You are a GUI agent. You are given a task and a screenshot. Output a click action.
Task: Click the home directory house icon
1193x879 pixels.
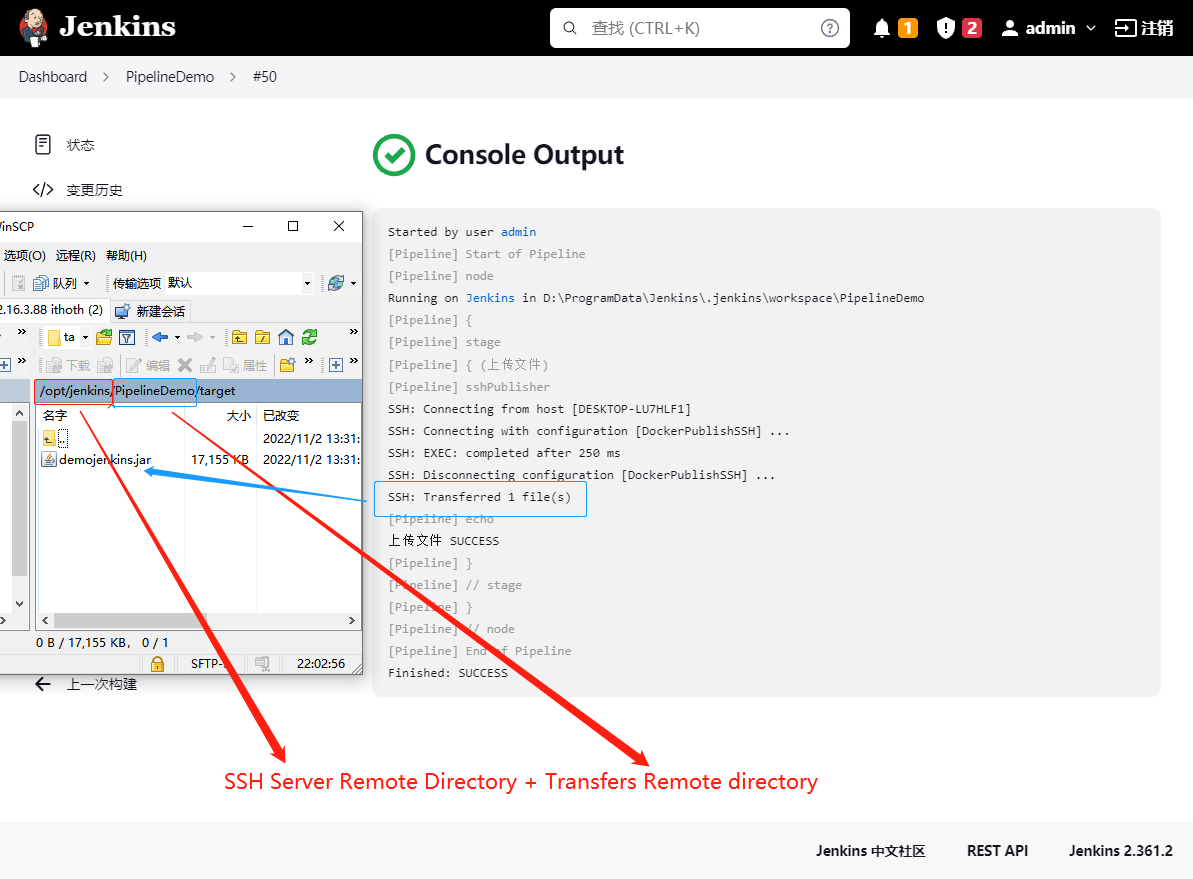pos(286,337)
